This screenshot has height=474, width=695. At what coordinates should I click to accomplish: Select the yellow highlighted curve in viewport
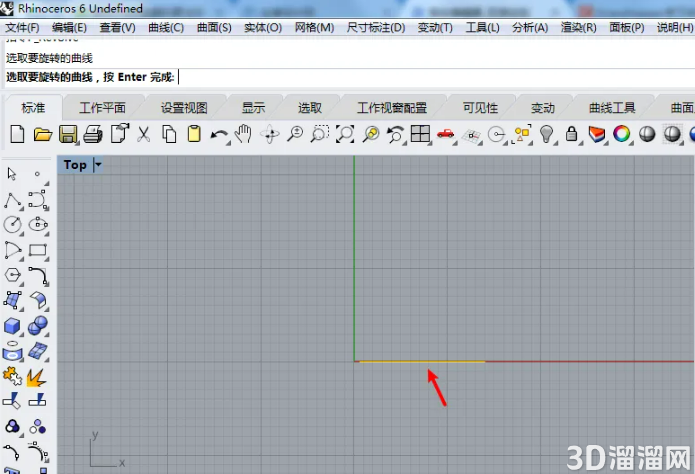click(x=422, y=361)
